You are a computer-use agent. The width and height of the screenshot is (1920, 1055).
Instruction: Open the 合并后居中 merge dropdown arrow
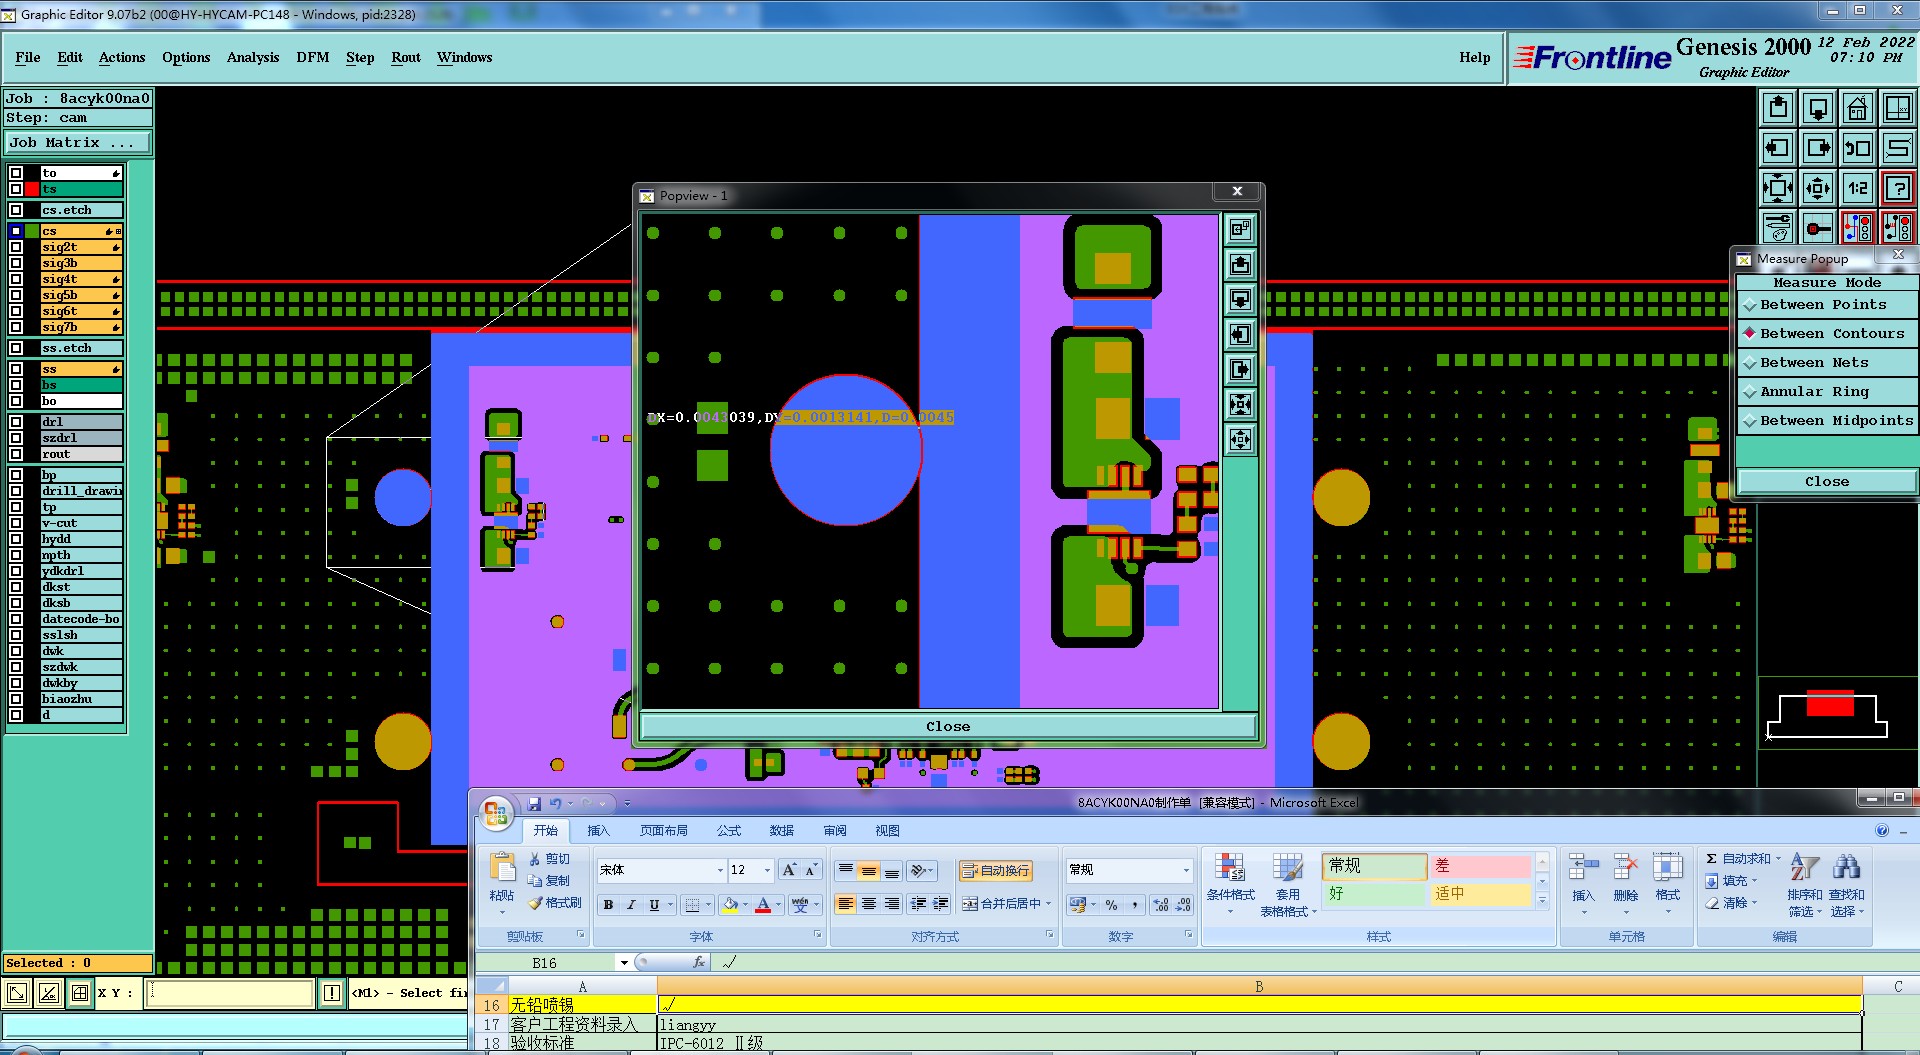(1049, 904)
